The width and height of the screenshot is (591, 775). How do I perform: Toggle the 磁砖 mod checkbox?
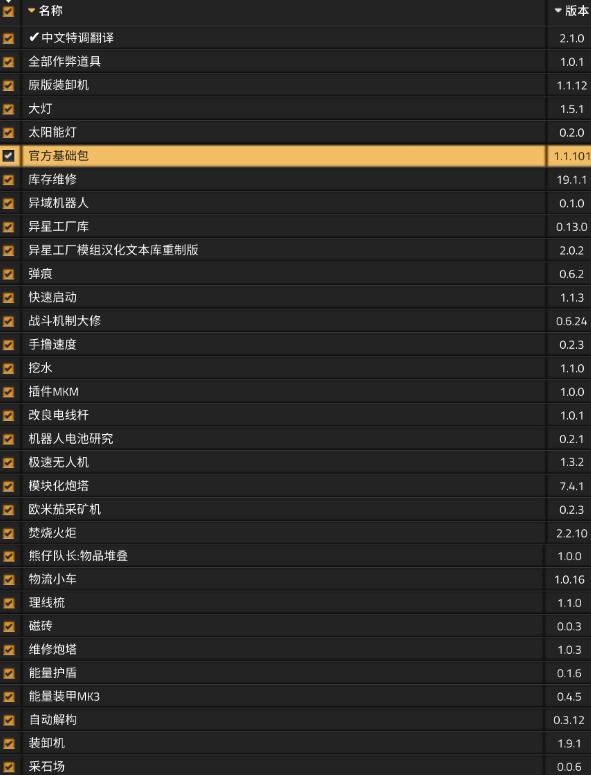click(x=8, y=626)
